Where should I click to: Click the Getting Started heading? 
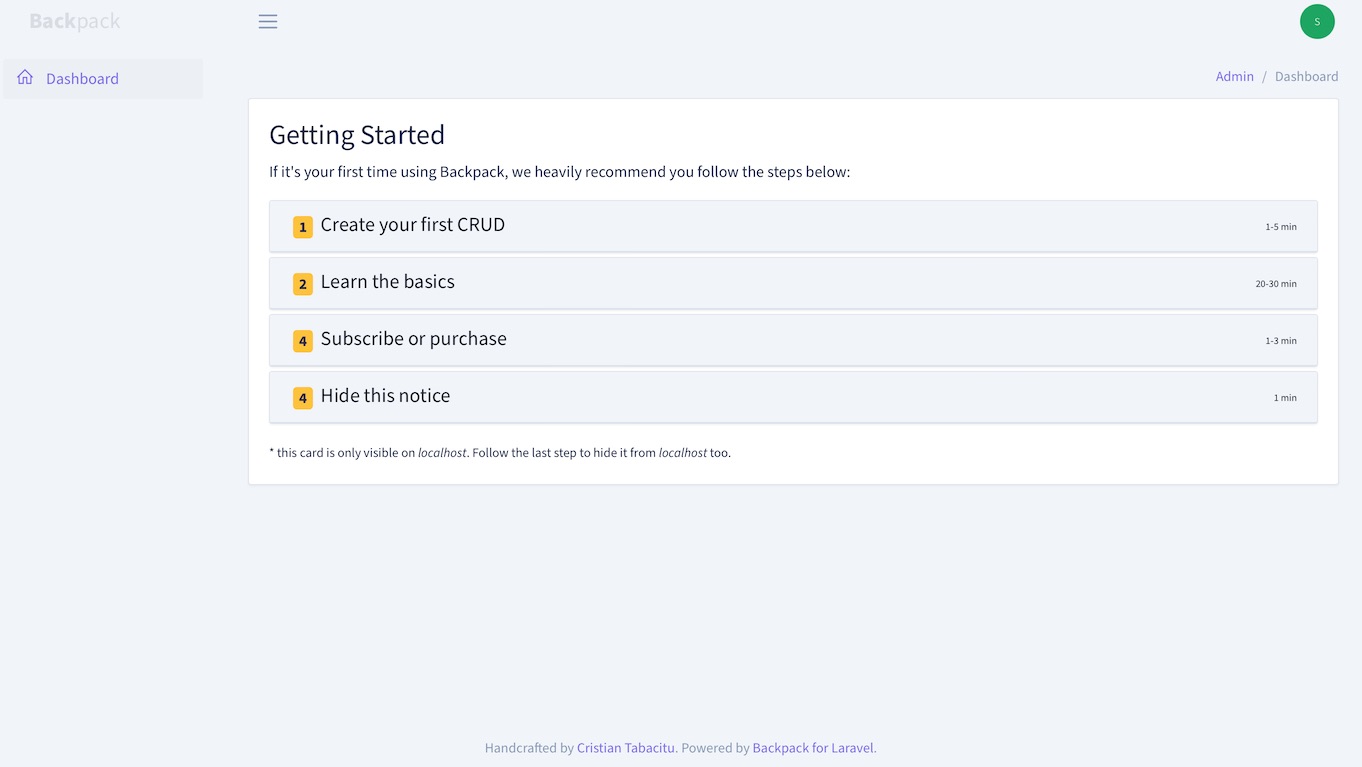[357, 135]
